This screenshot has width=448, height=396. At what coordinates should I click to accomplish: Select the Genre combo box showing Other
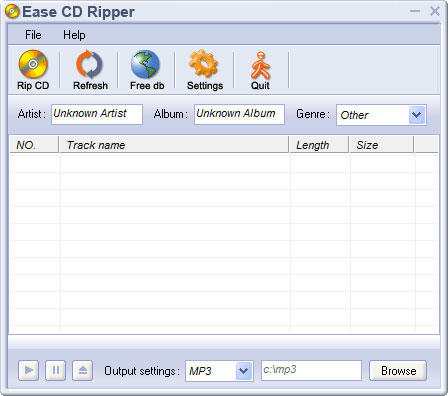pos(381,115)
